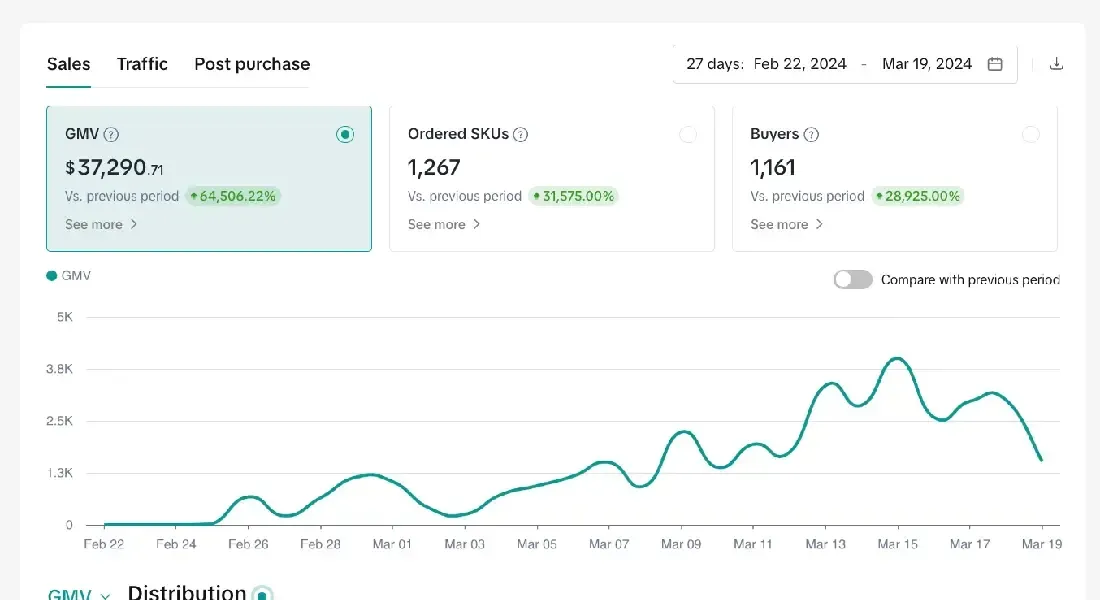Switch to the Traffic tab

click(x=142, y=64)
